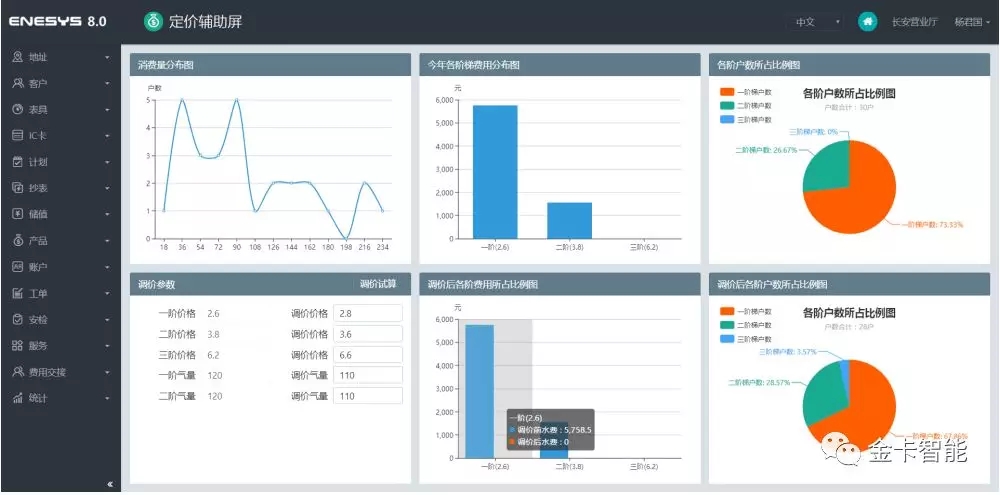Click the ENESYS 8.0 logo

[57, 22]
